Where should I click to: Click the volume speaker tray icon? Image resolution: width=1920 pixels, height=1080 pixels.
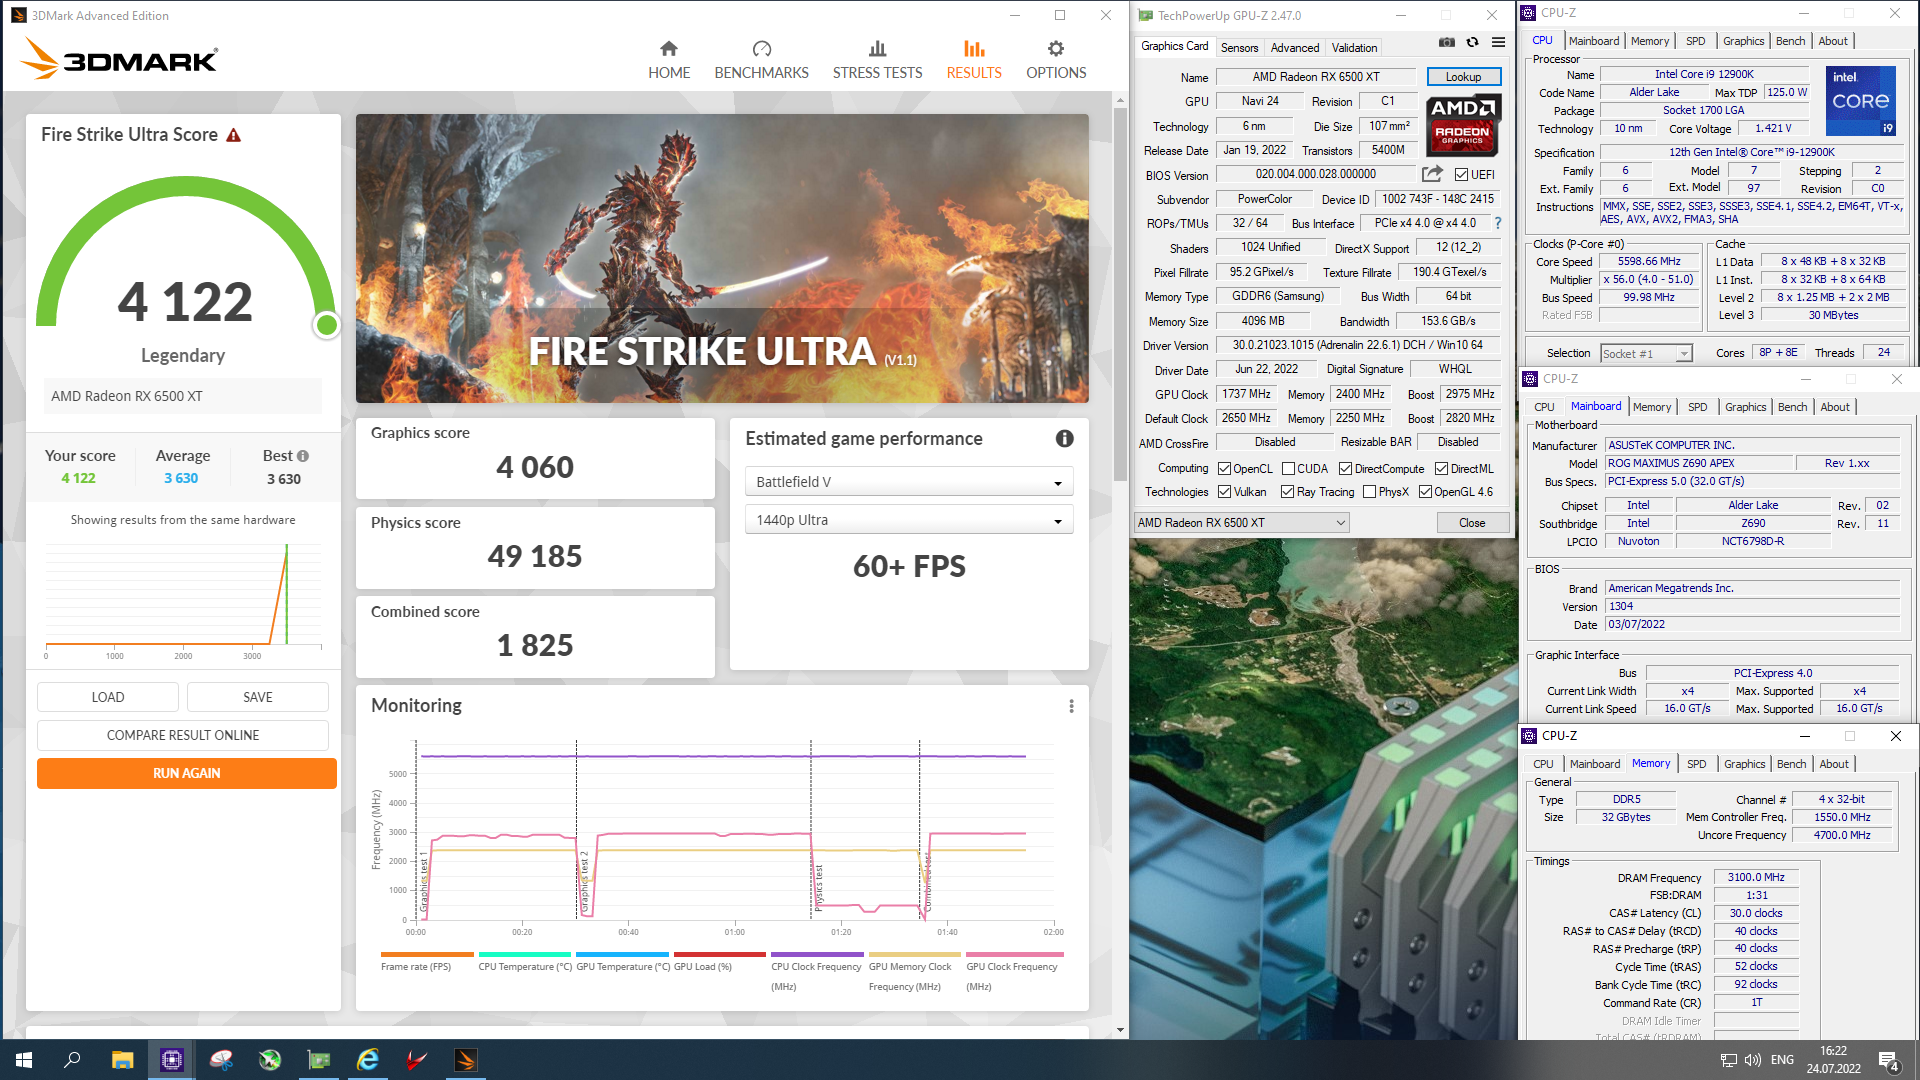(x=1752, y=1060)
